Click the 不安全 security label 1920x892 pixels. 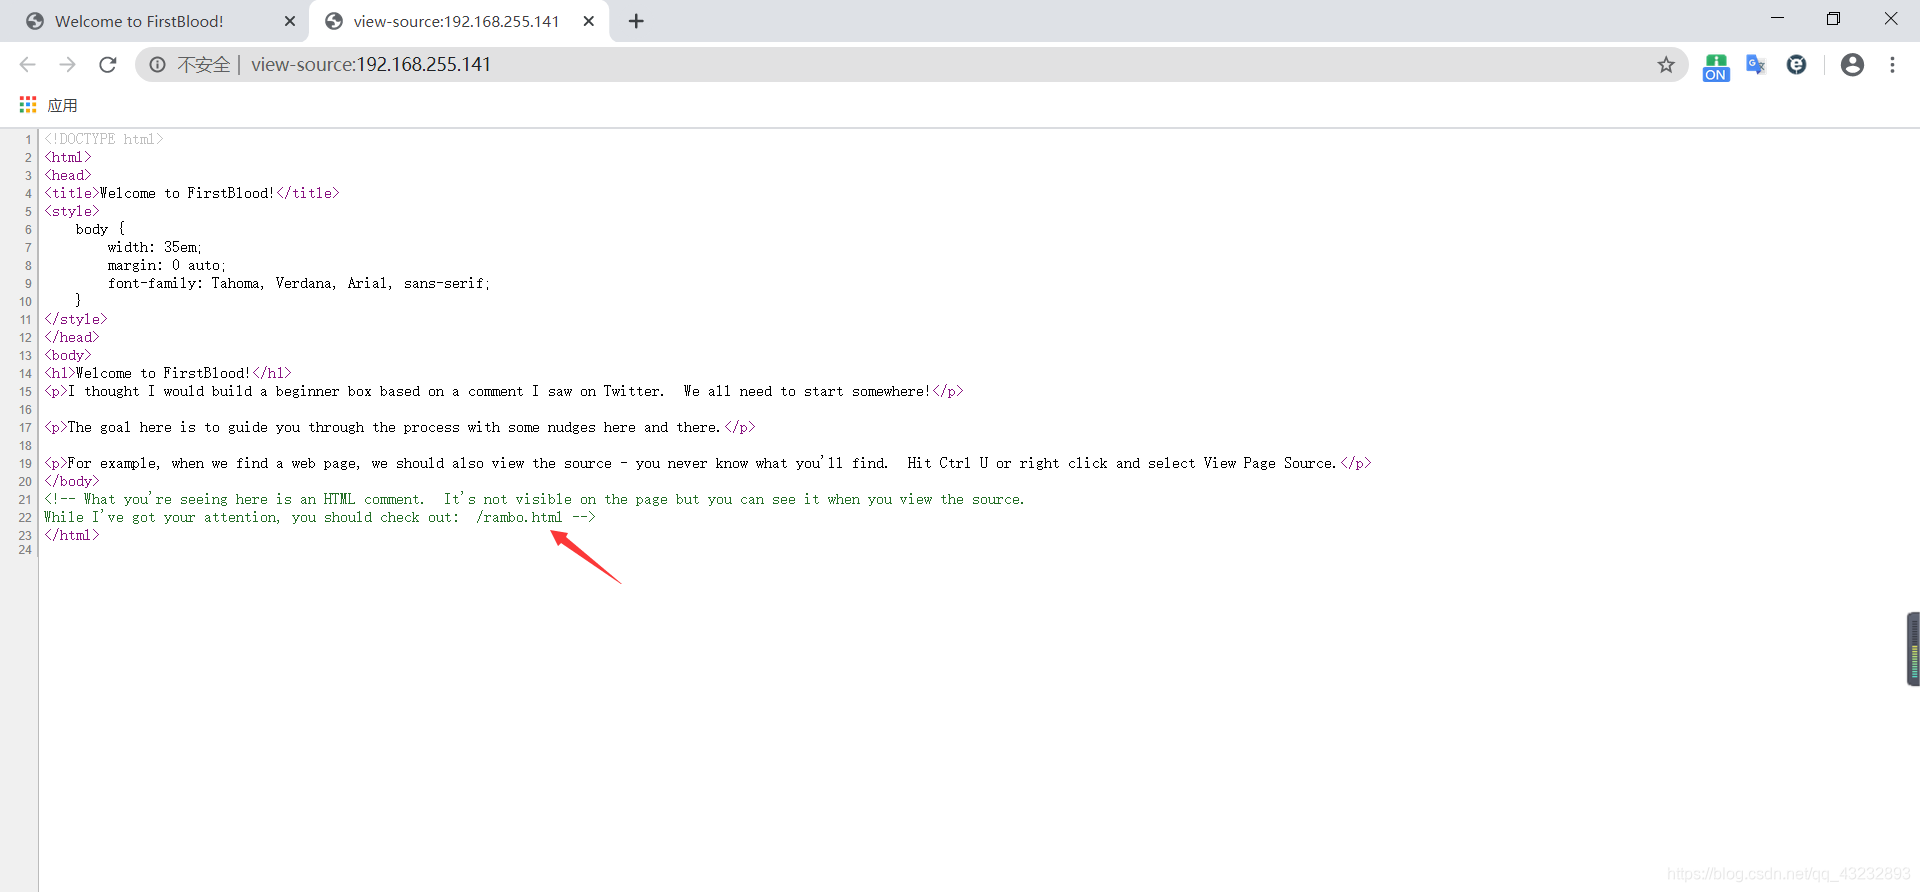pyautogui.click(x=204, y=65)
